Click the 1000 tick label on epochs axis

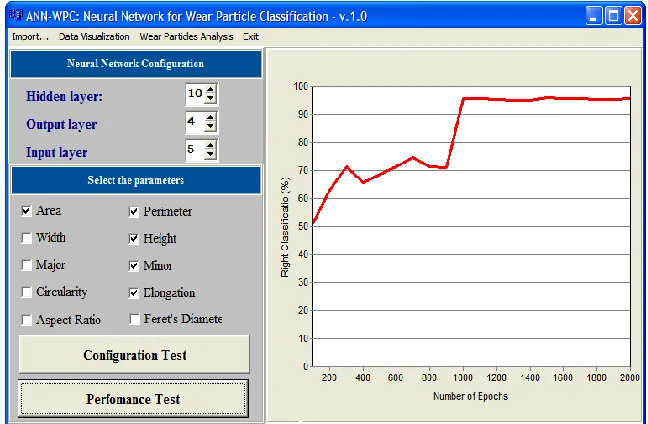(463, 378)
